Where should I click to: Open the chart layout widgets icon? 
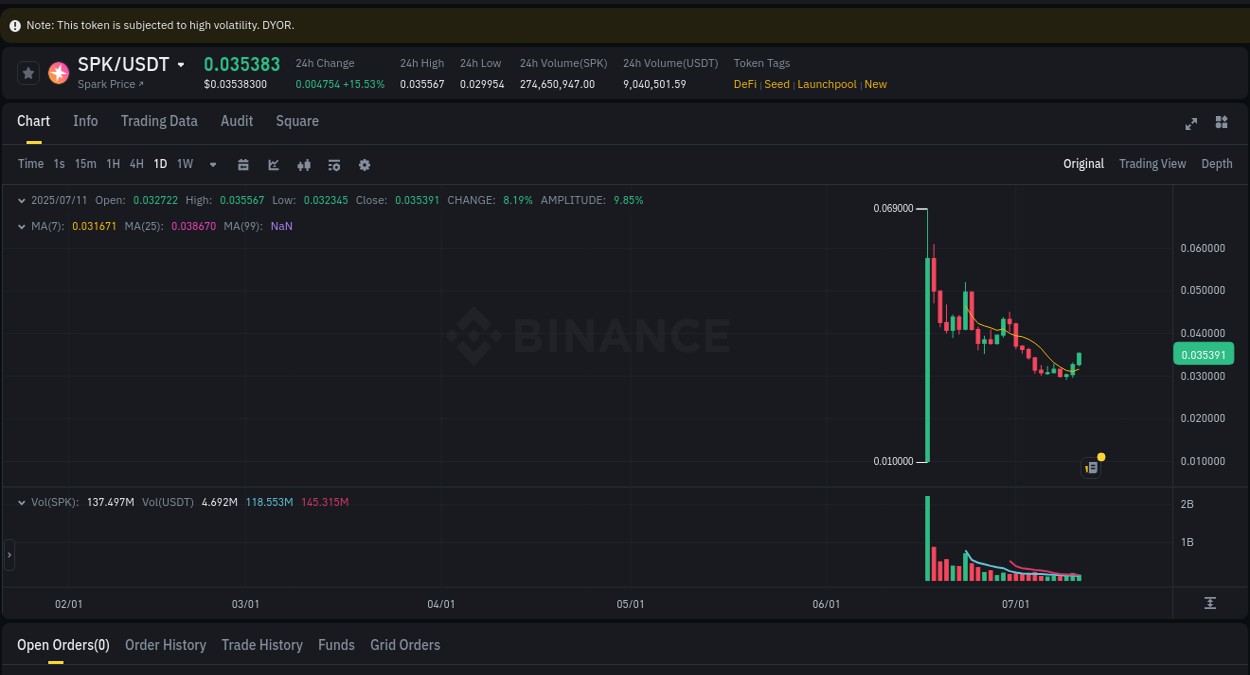pyautogui.click(x=1221, y=123)
